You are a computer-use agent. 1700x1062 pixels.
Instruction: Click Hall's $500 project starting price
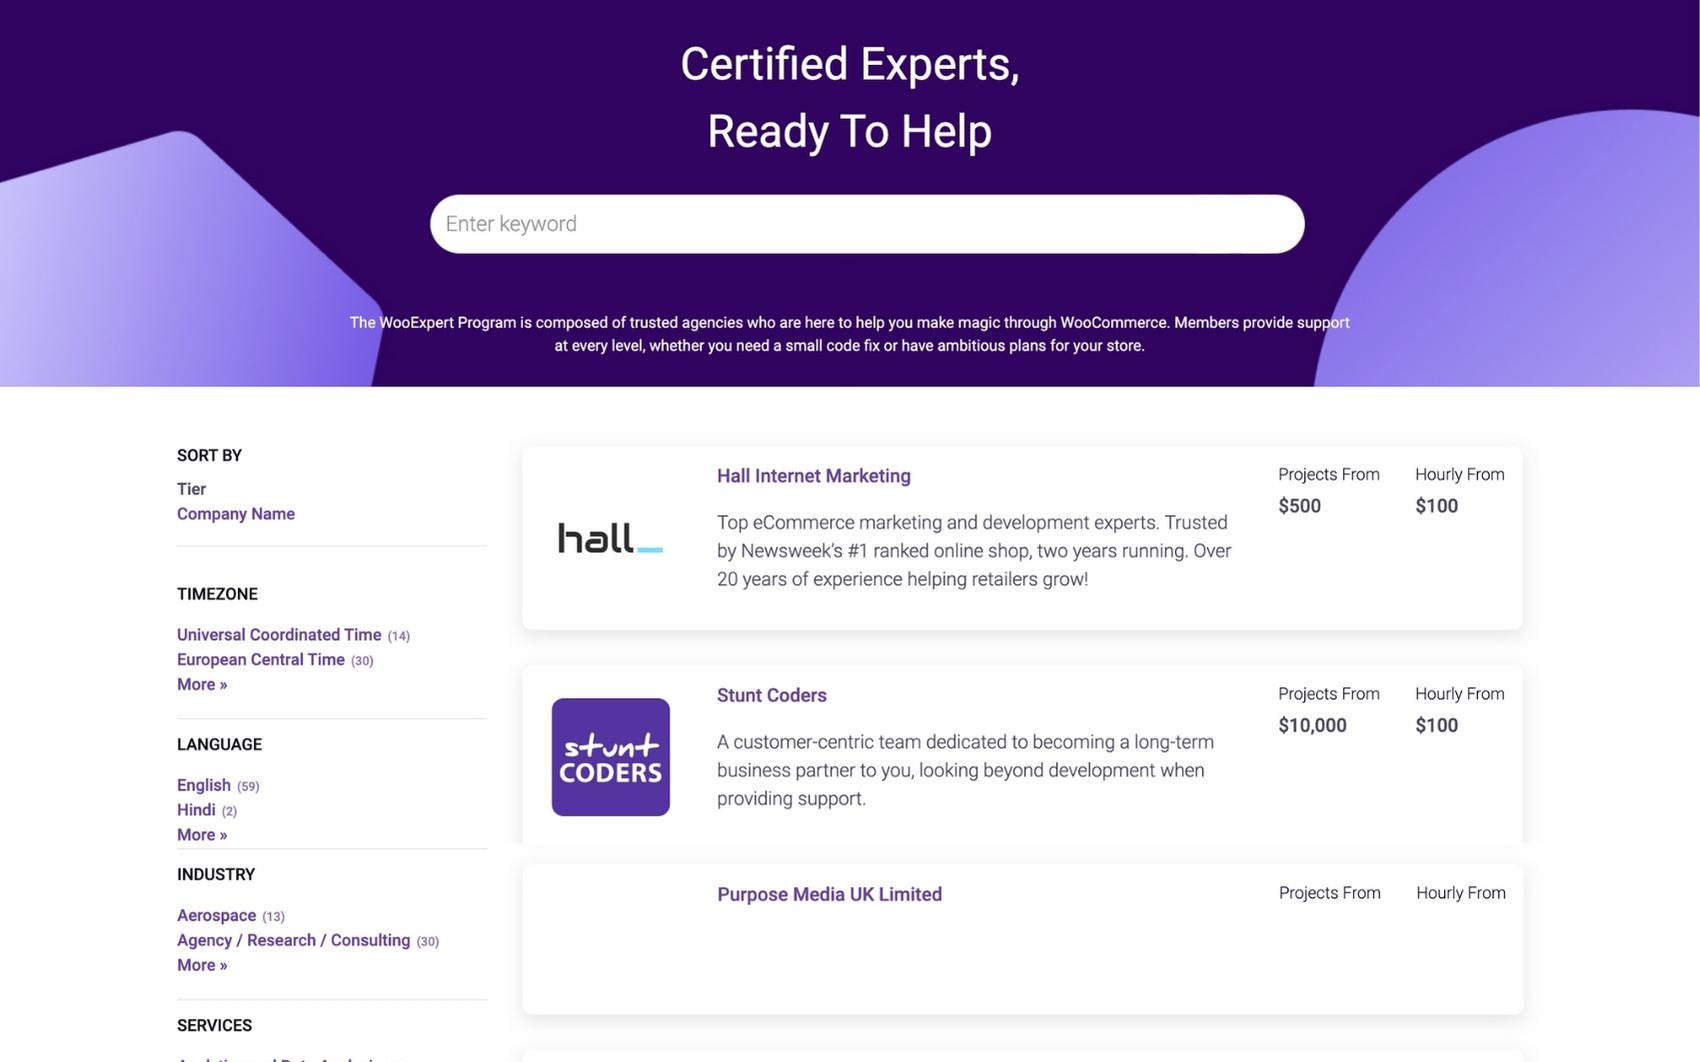[1299, 506]
